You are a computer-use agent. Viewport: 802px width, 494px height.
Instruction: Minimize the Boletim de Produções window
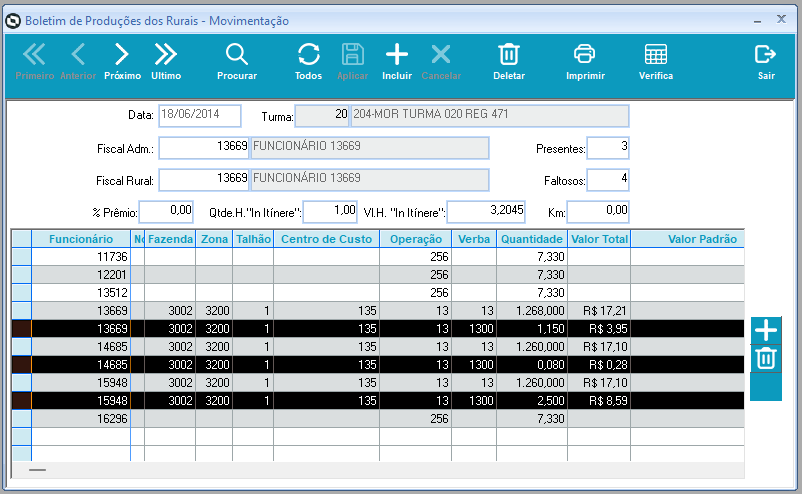click(x=758, y=20)
